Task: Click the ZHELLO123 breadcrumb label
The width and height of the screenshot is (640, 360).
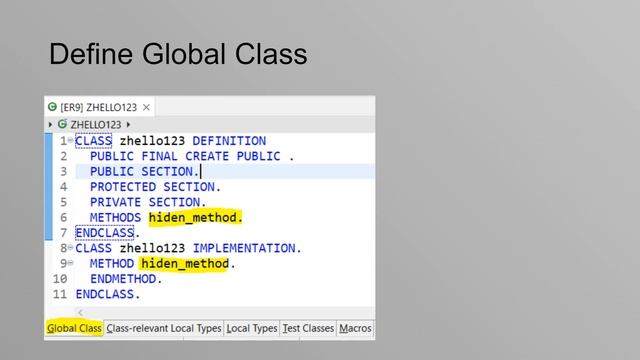Action: pos(96,124)
